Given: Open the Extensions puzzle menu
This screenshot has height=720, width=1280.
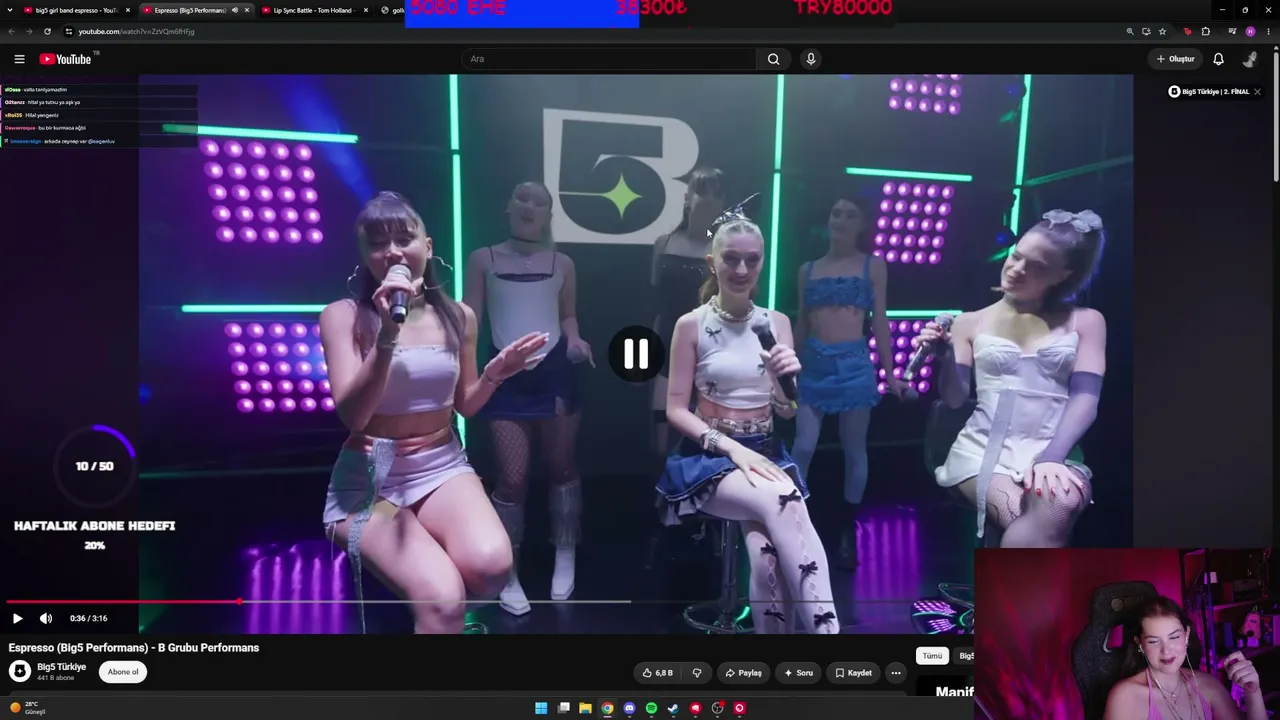Looking at the screenshot, I should (1206, 31).
